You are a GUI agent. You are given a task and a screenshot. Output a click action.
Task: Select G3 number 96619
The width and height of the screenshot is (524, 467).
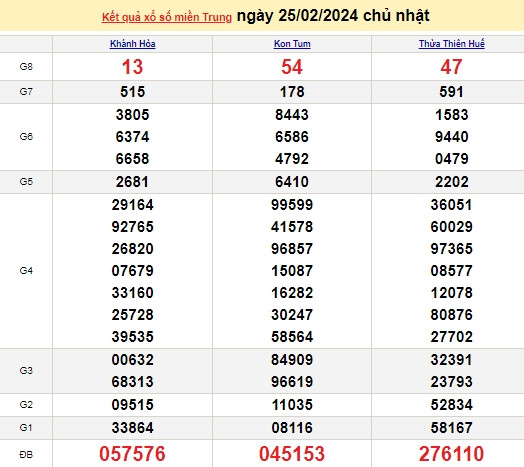pyautogui.click(x=292, y=381)
